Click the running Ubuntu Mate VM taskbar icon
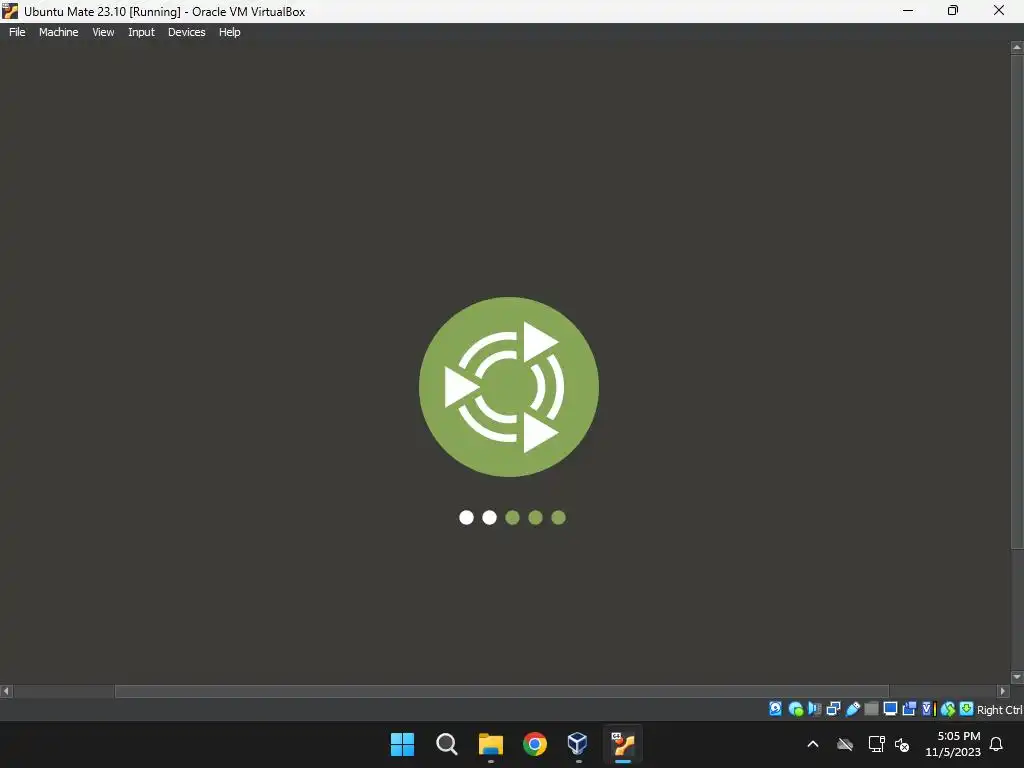The height and width of the screenshot is (768, 1024). click(x=623, y=744)
